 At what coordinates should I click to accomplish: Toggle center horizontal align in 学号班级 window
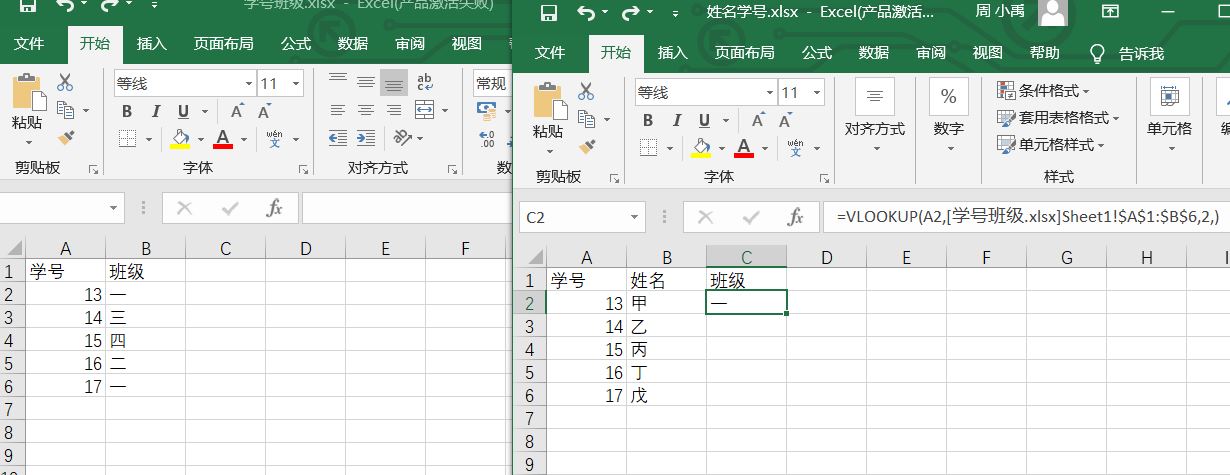click(x=366, y=110)
